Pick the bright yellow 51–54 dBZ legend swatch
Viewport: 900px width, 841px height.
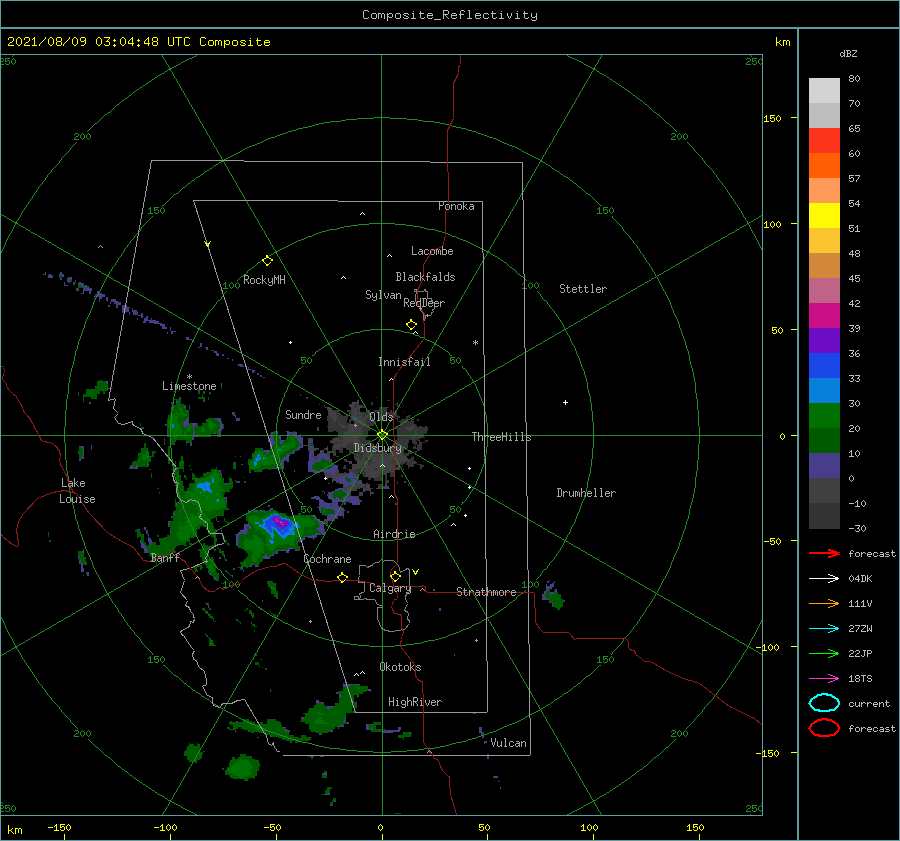click(x=824, y=216)
